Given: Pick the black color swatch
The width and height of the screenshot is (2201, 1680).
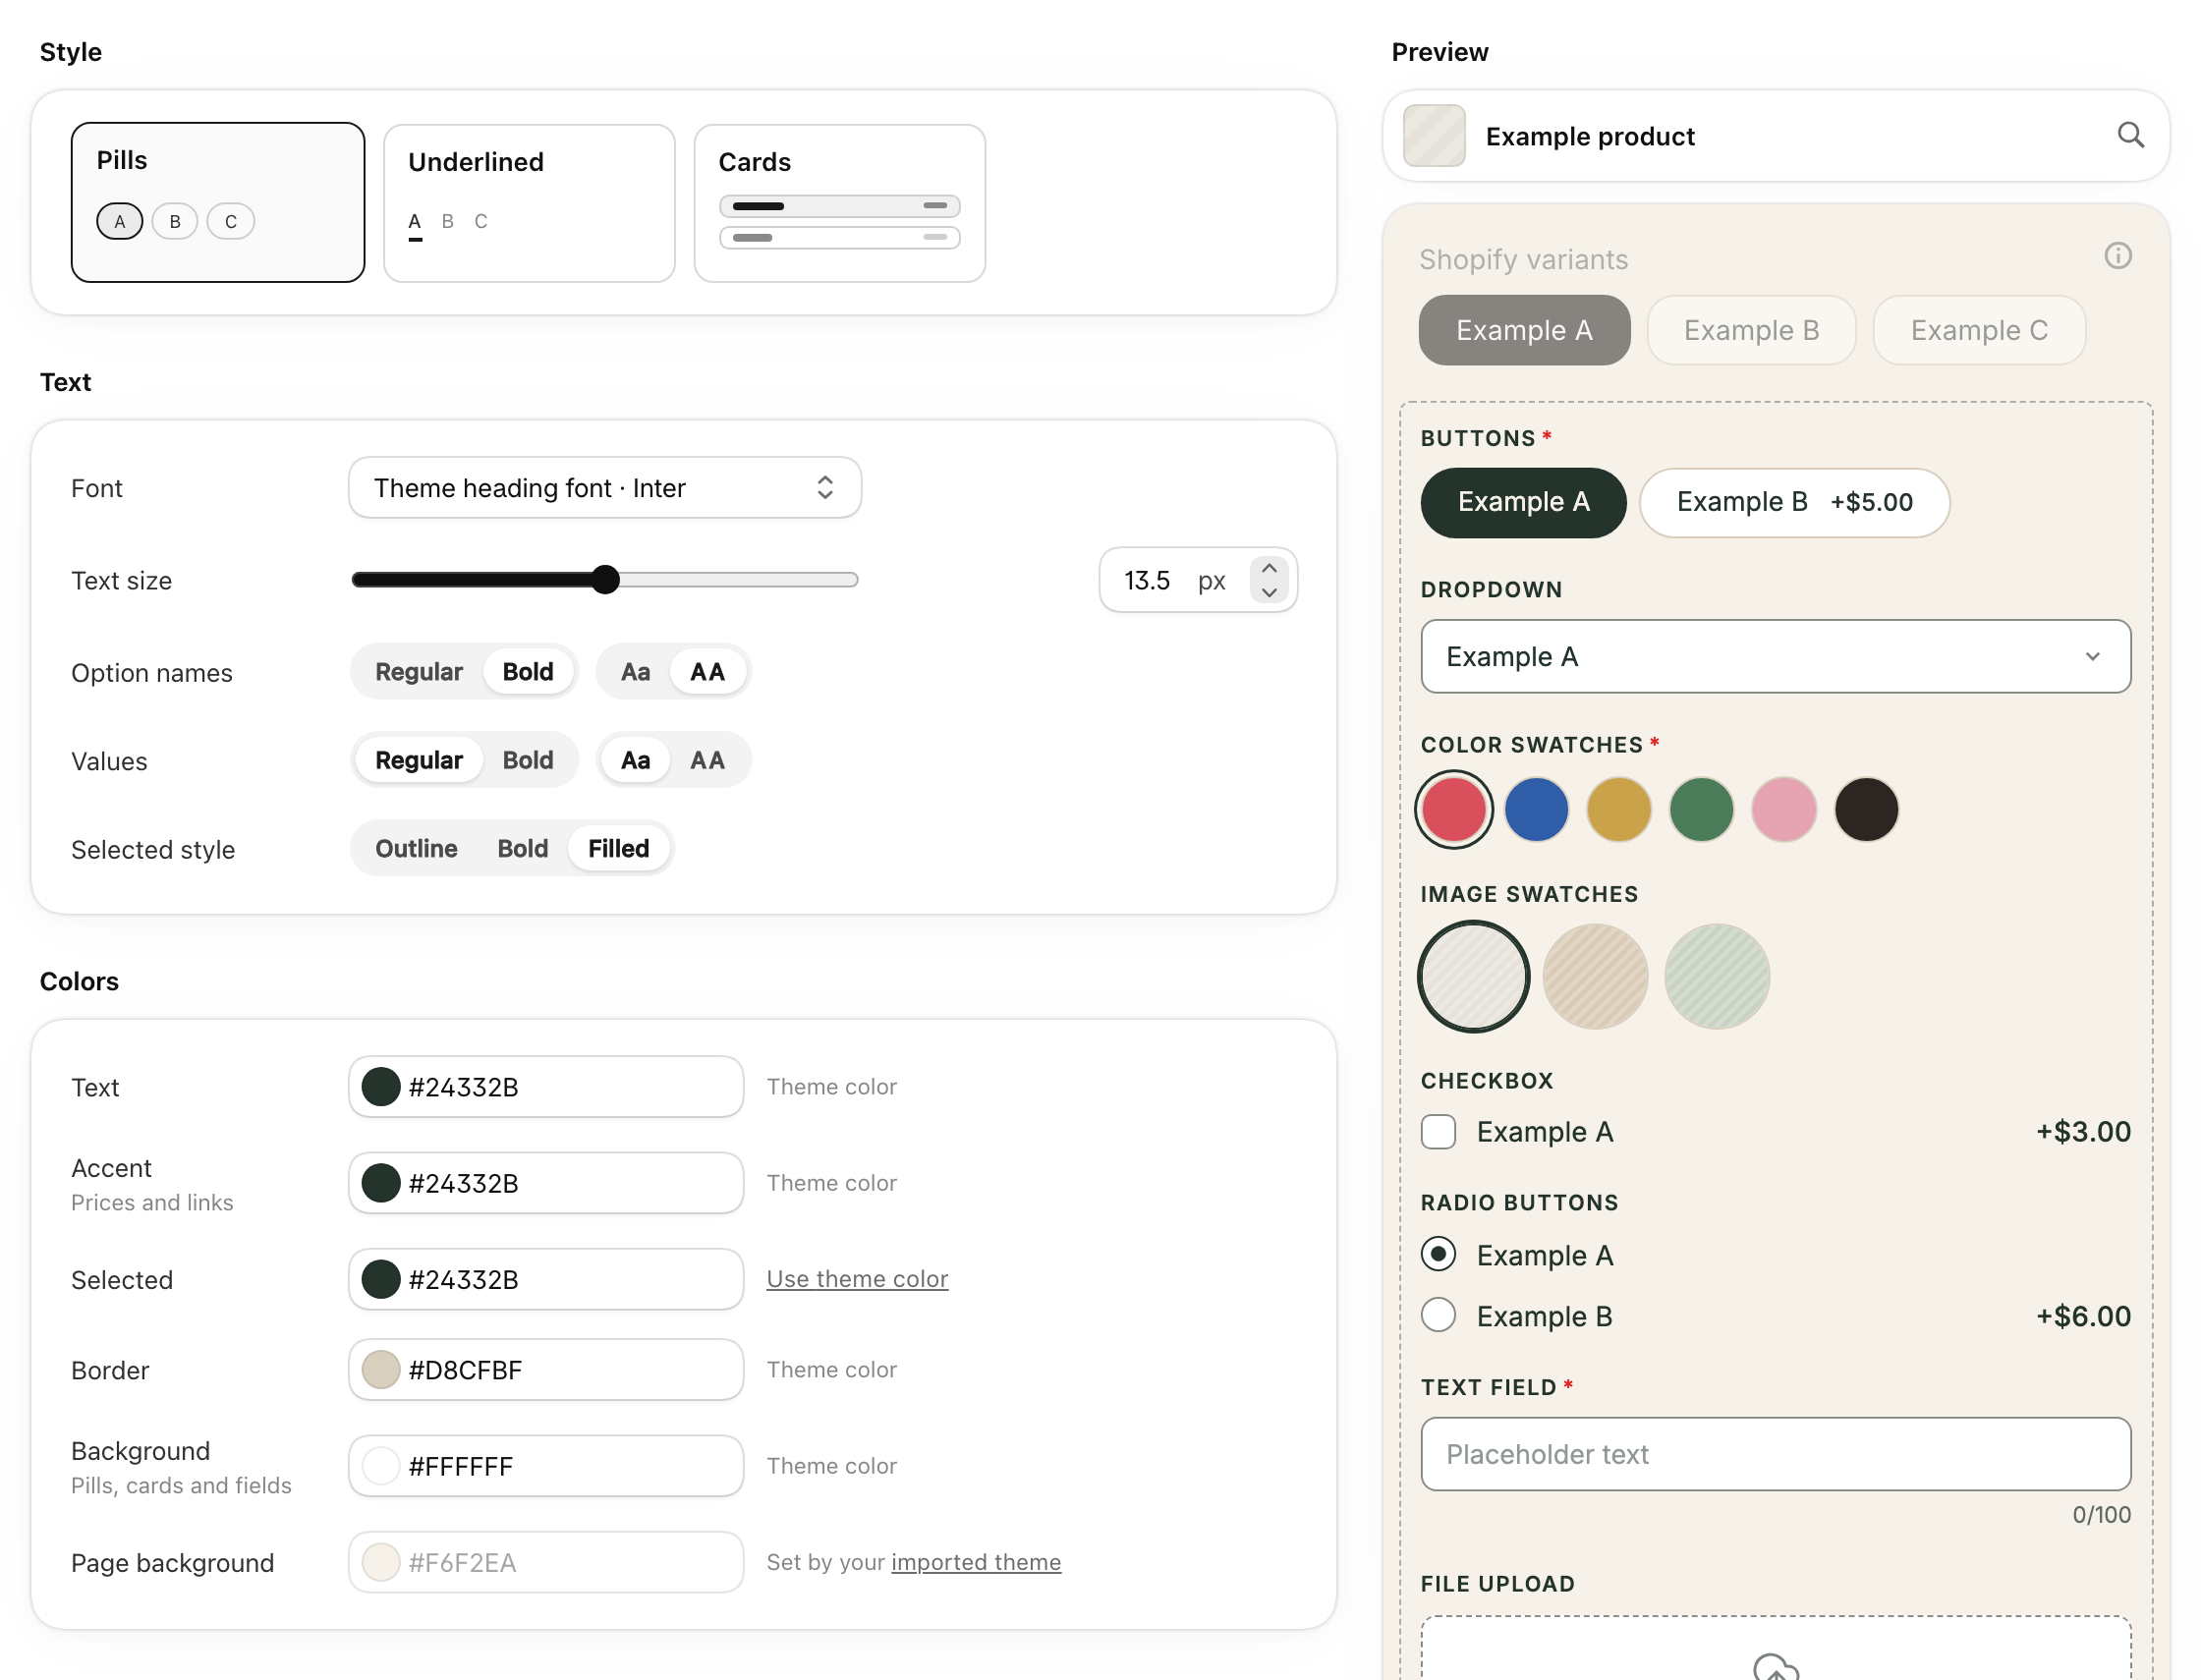Looking at the screenshot, I should (x=1865, y=809).
